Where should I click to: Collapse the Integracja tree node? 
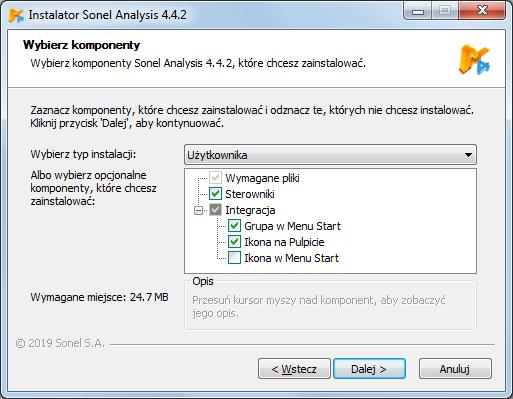[198, 210]
